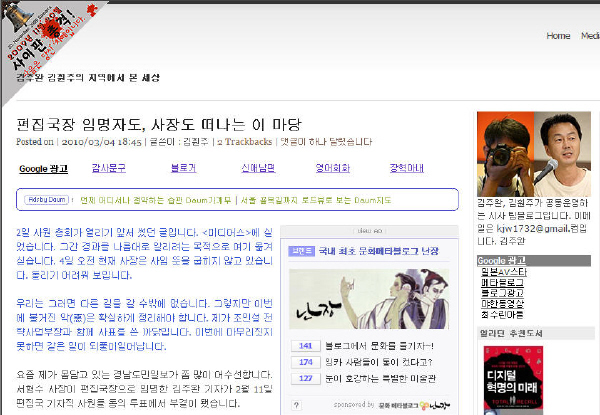This screenshot has height=415, width=600.
Task: Click the 블로거 ad link
Action: tap(183, 169)
